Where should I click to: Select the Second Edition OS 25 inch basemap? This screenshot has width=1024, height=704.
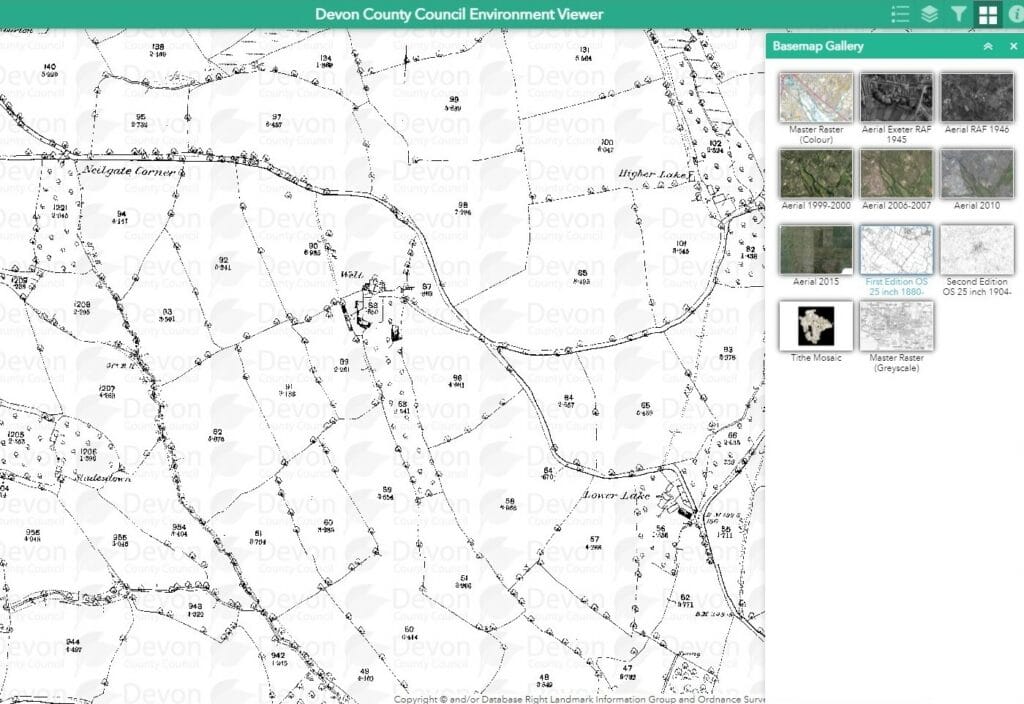point(977,250)
